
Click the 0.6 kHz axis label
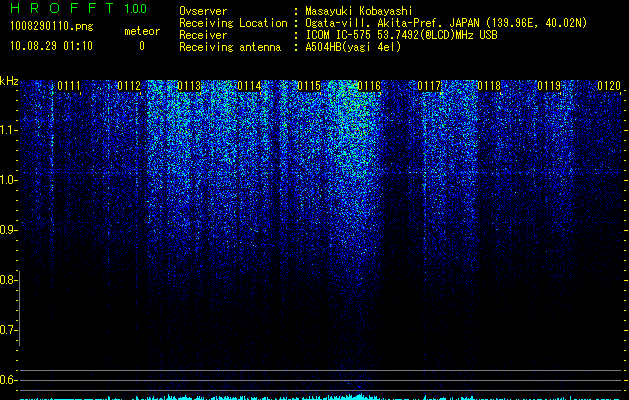tap(8, 380)
